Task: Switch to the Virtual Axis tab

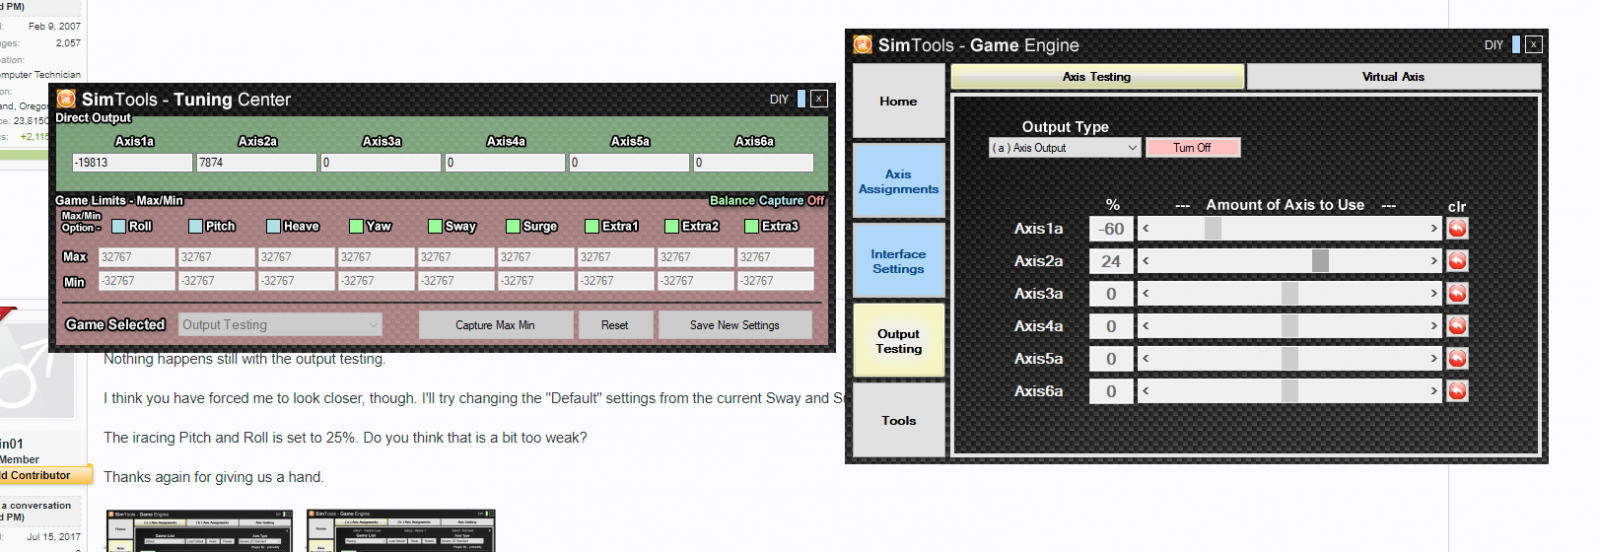Action: [x=1393, y=76]
